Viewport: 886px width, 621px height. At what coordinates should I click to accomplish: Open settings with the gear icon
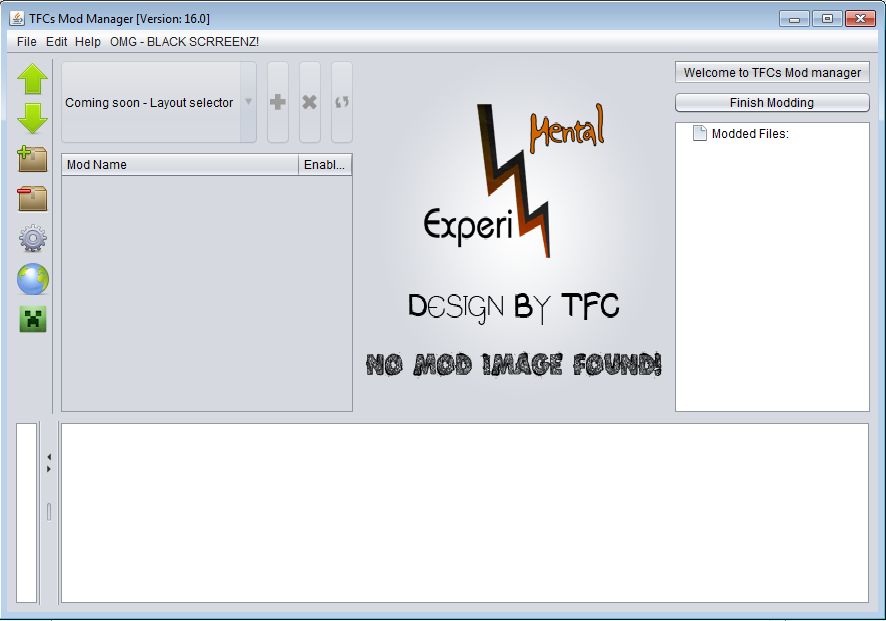tap(33, 239)
